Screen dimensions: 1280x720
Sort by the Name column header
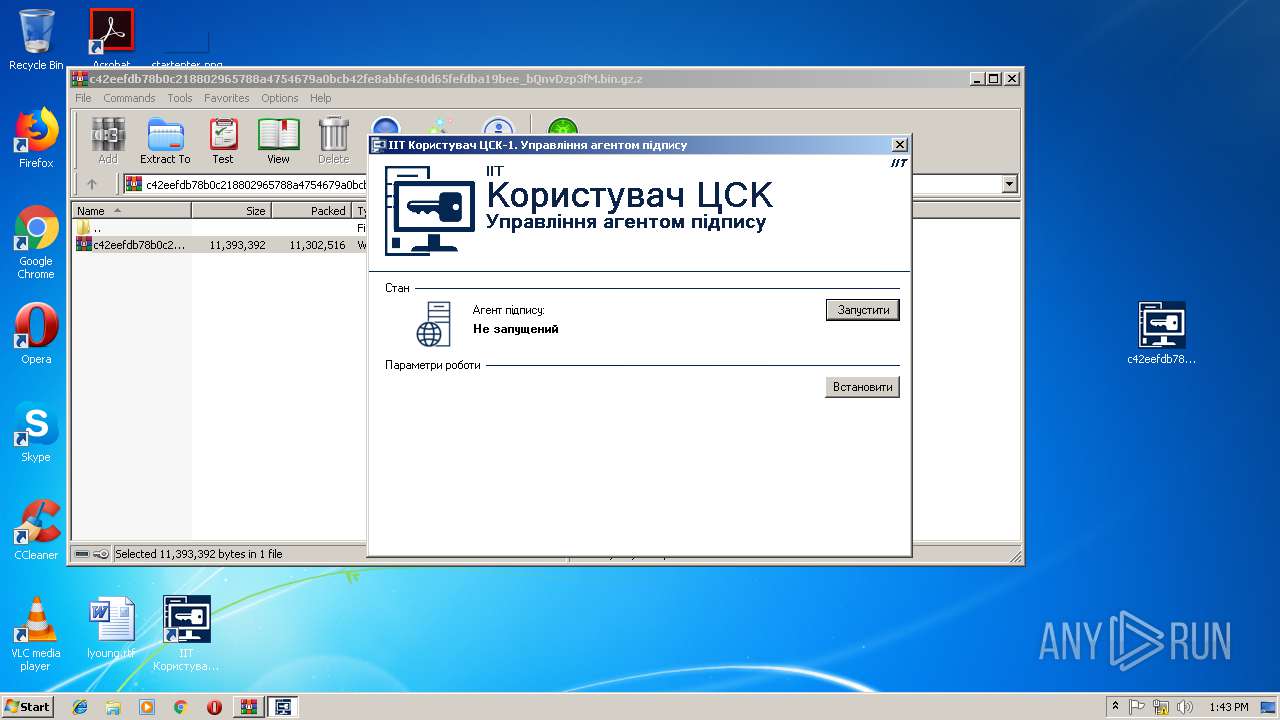[x=132, y=211]
